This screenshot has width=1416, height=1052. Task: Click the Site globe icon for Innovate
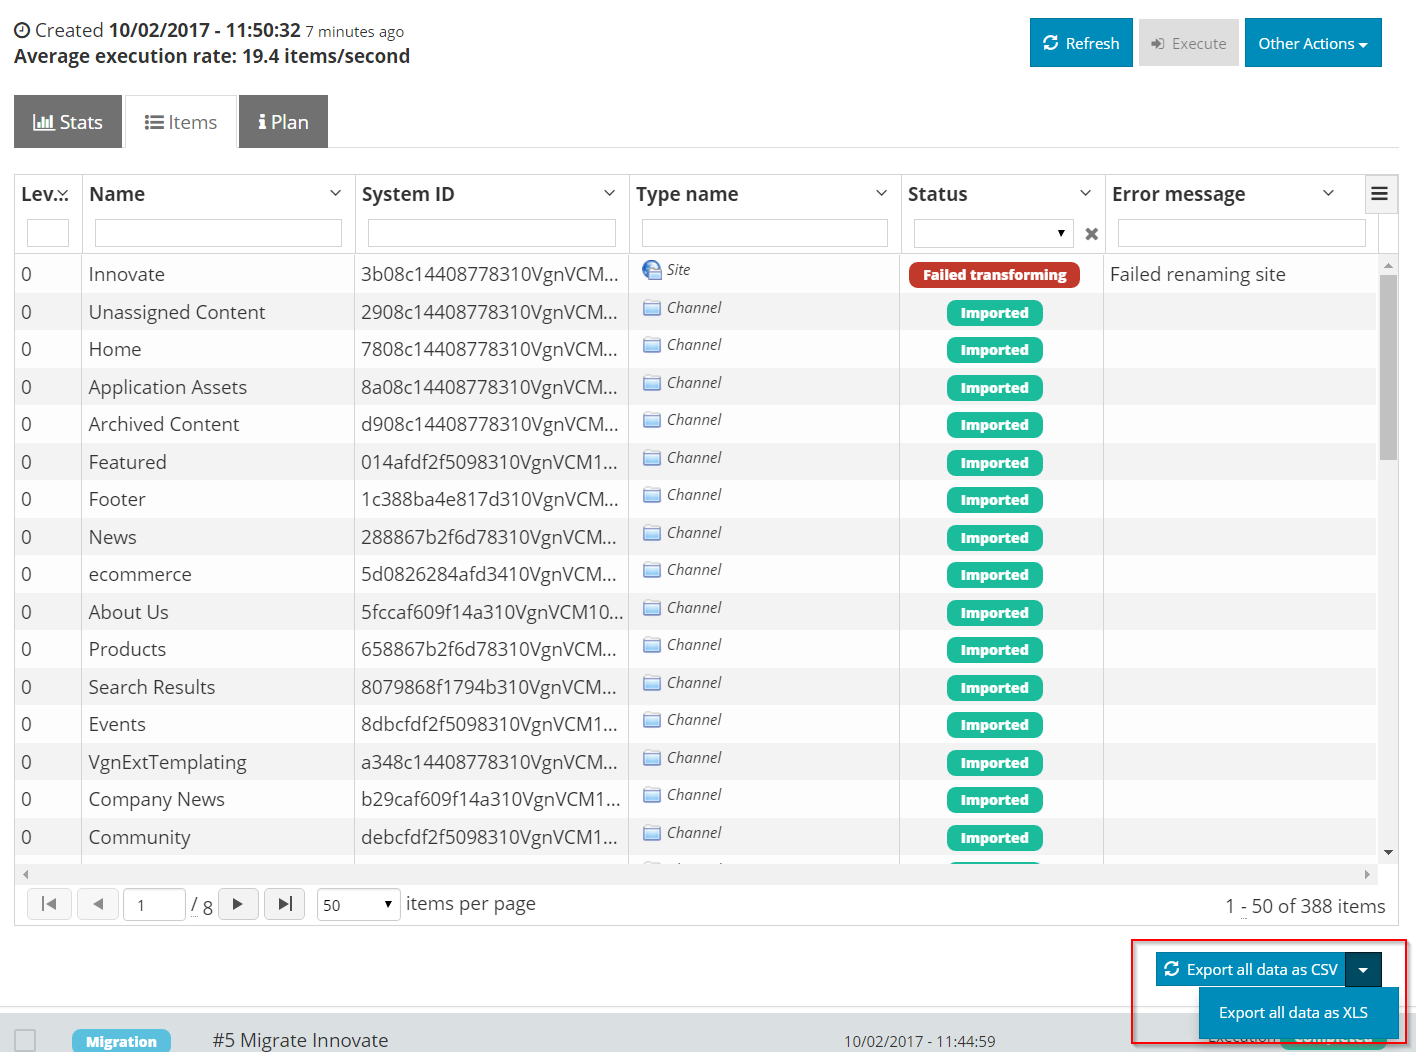coord(652,270)
